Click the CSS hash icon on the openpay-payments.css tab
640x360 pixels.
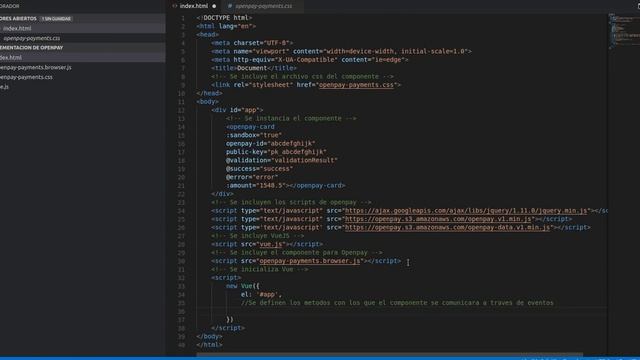230,6
